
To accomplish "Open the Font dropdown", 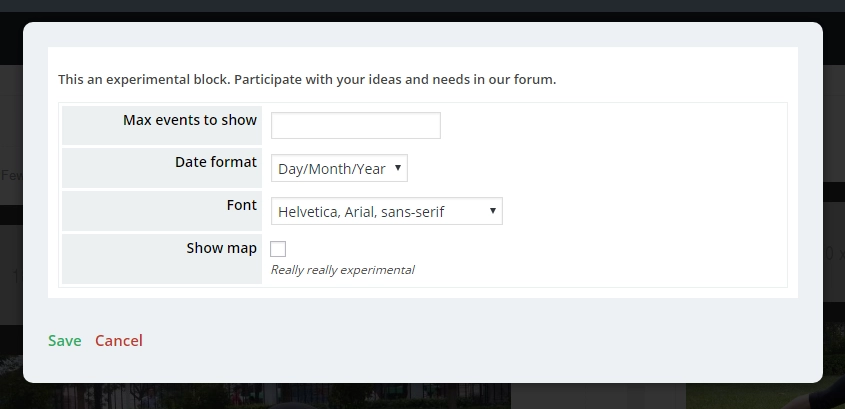I will [386, 211].
